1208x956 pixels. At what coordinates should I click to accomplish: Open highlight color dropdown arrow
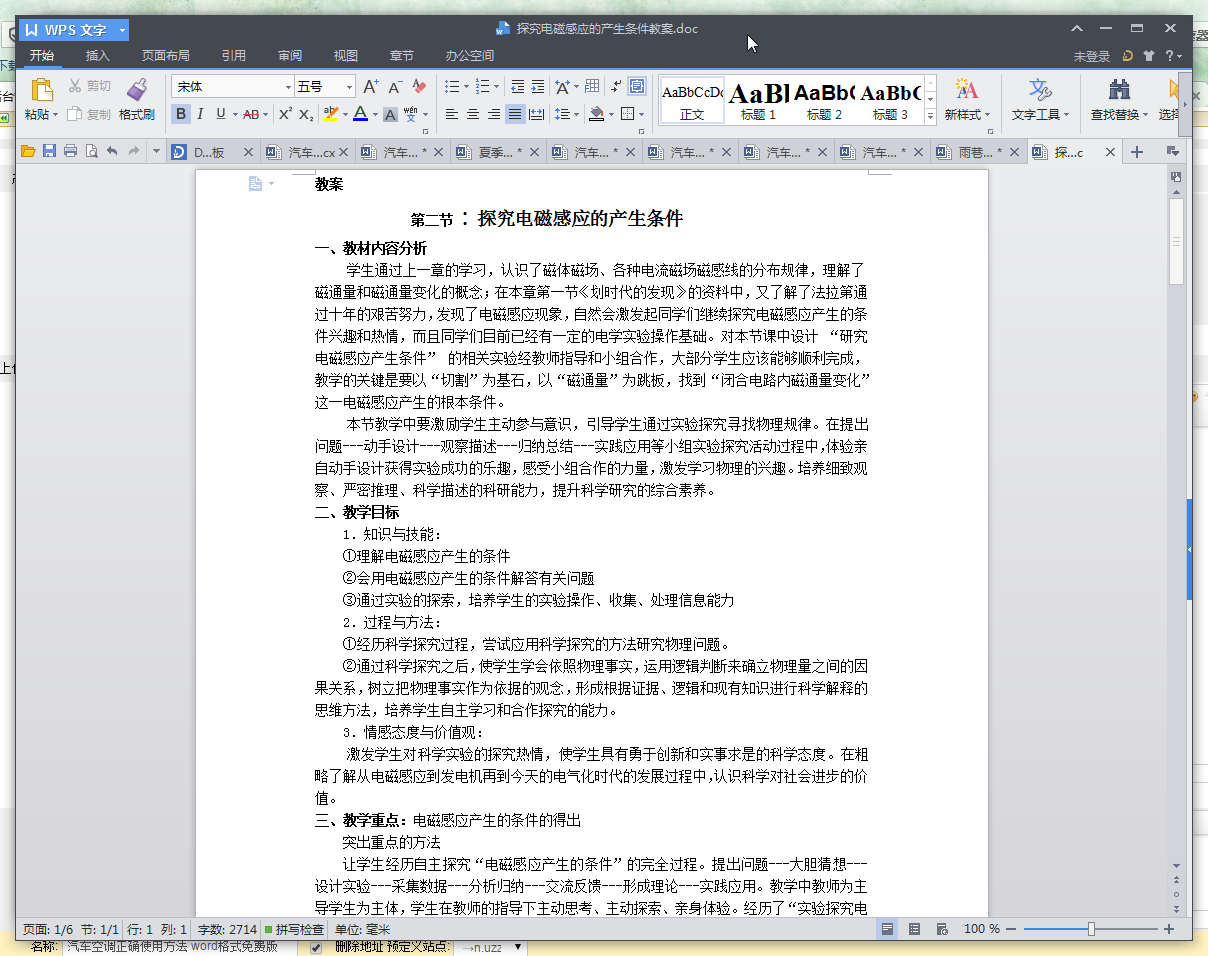345,114
